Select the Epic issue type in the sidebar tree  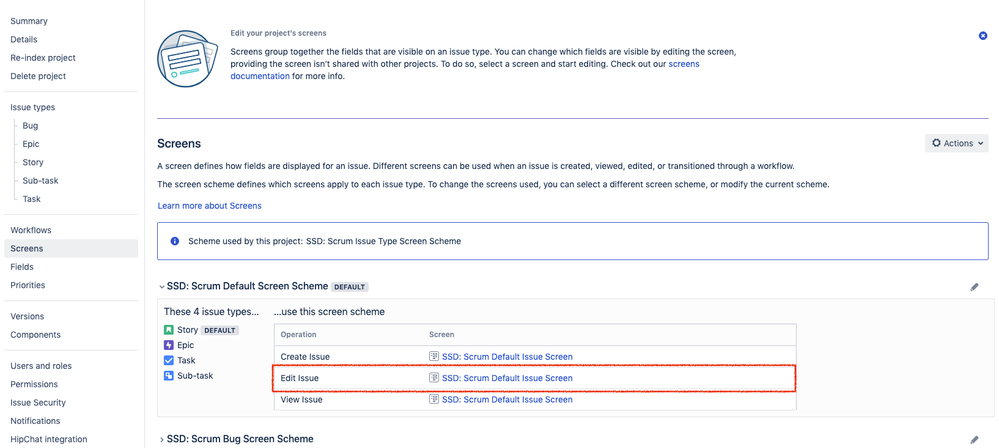point(31,145)
